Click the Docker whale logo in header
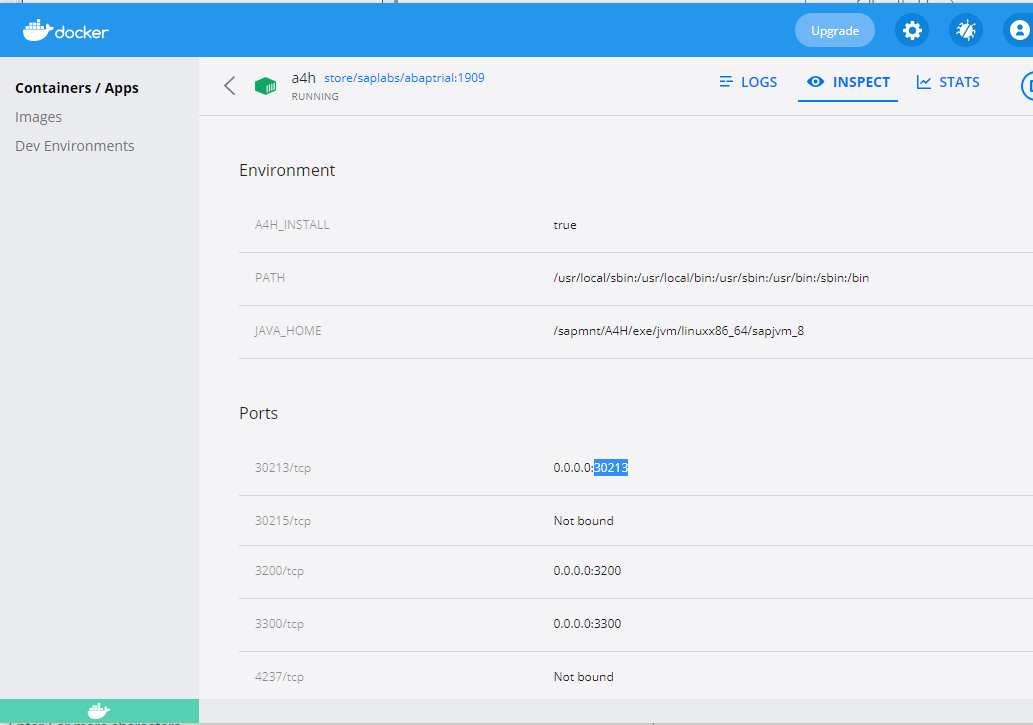The image size is (1033, 725). point(66,31)
